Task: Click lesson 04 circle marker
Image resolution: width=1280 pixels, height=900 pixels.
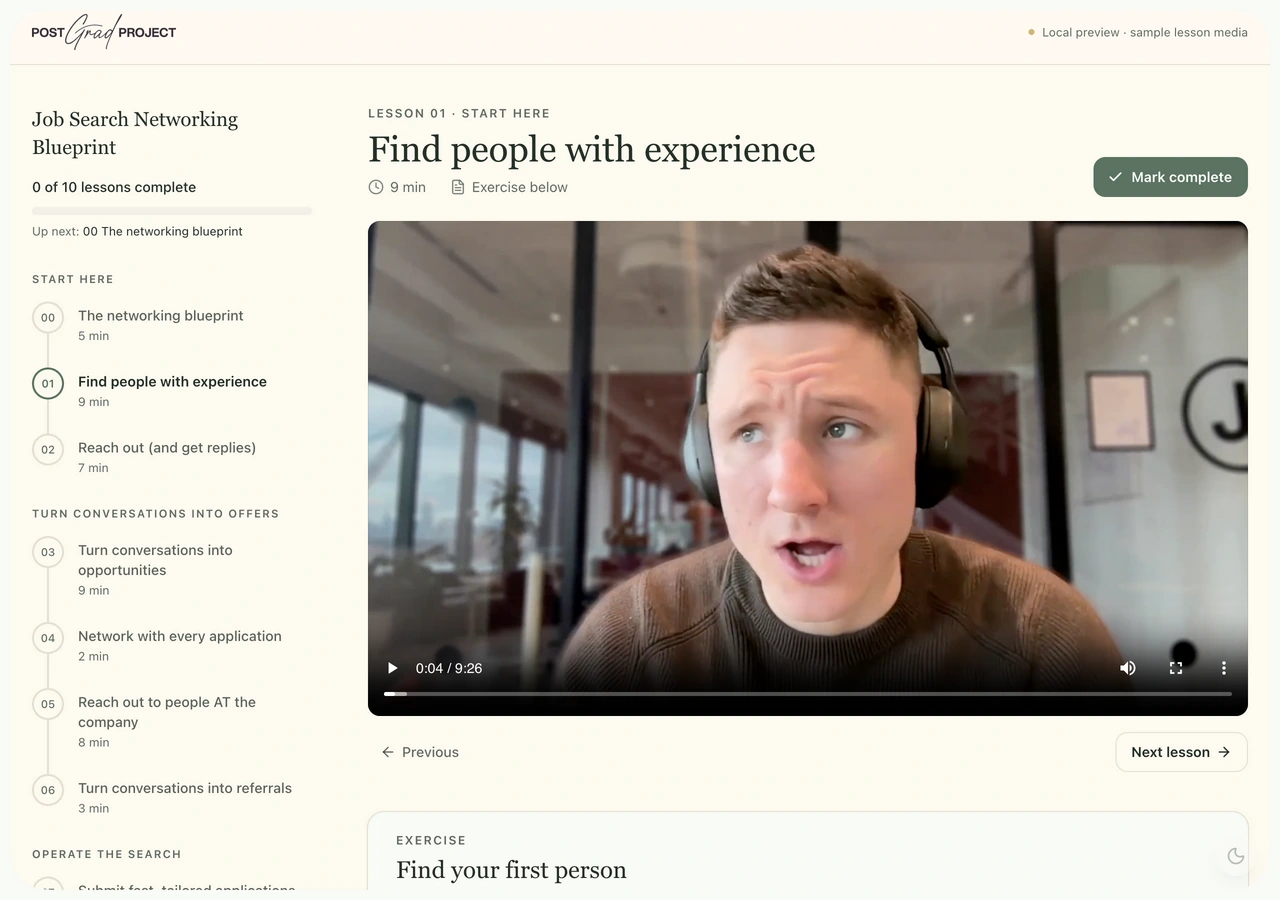Action: 48,638
